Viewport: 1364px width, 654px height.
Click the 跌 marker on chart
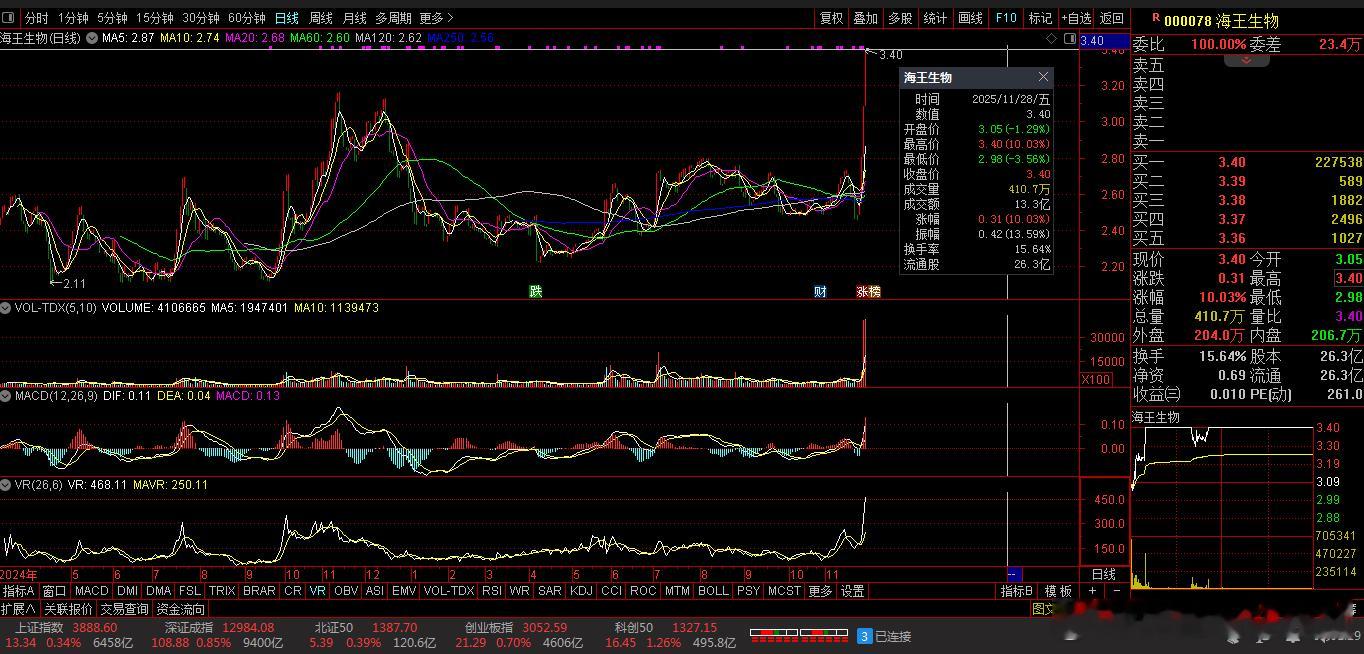[x=536, y=291]
